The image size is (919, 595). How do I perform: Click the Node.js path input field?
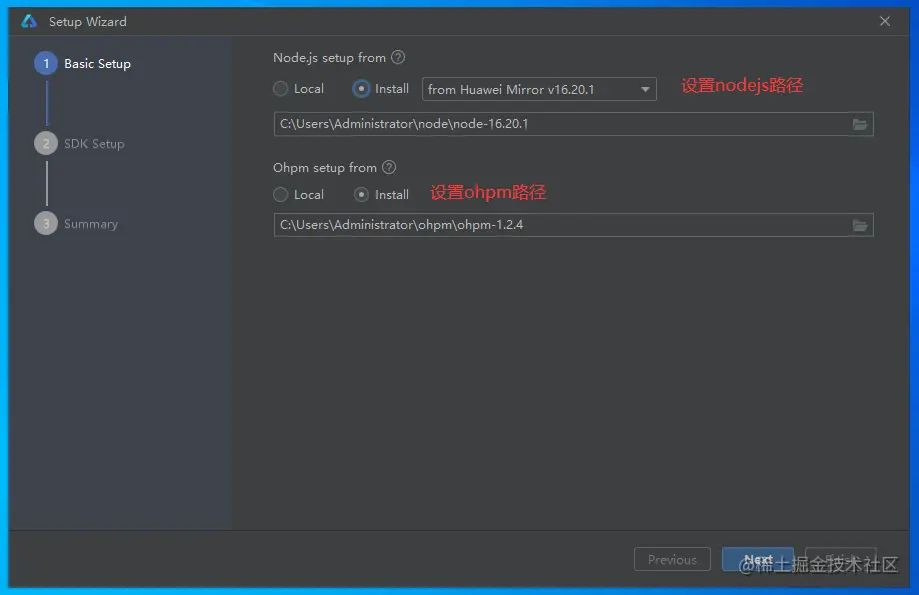click(574, 124)
